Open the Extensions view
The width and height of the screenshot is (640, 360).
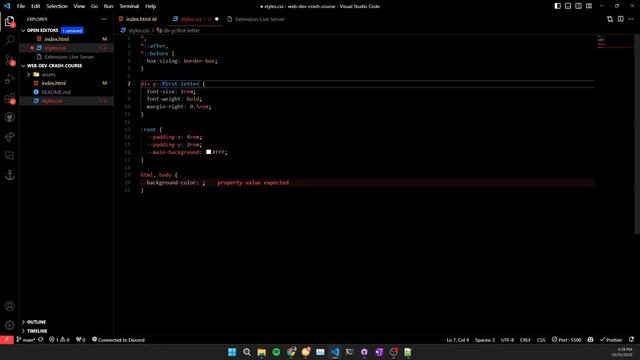(x=9, y=98)
